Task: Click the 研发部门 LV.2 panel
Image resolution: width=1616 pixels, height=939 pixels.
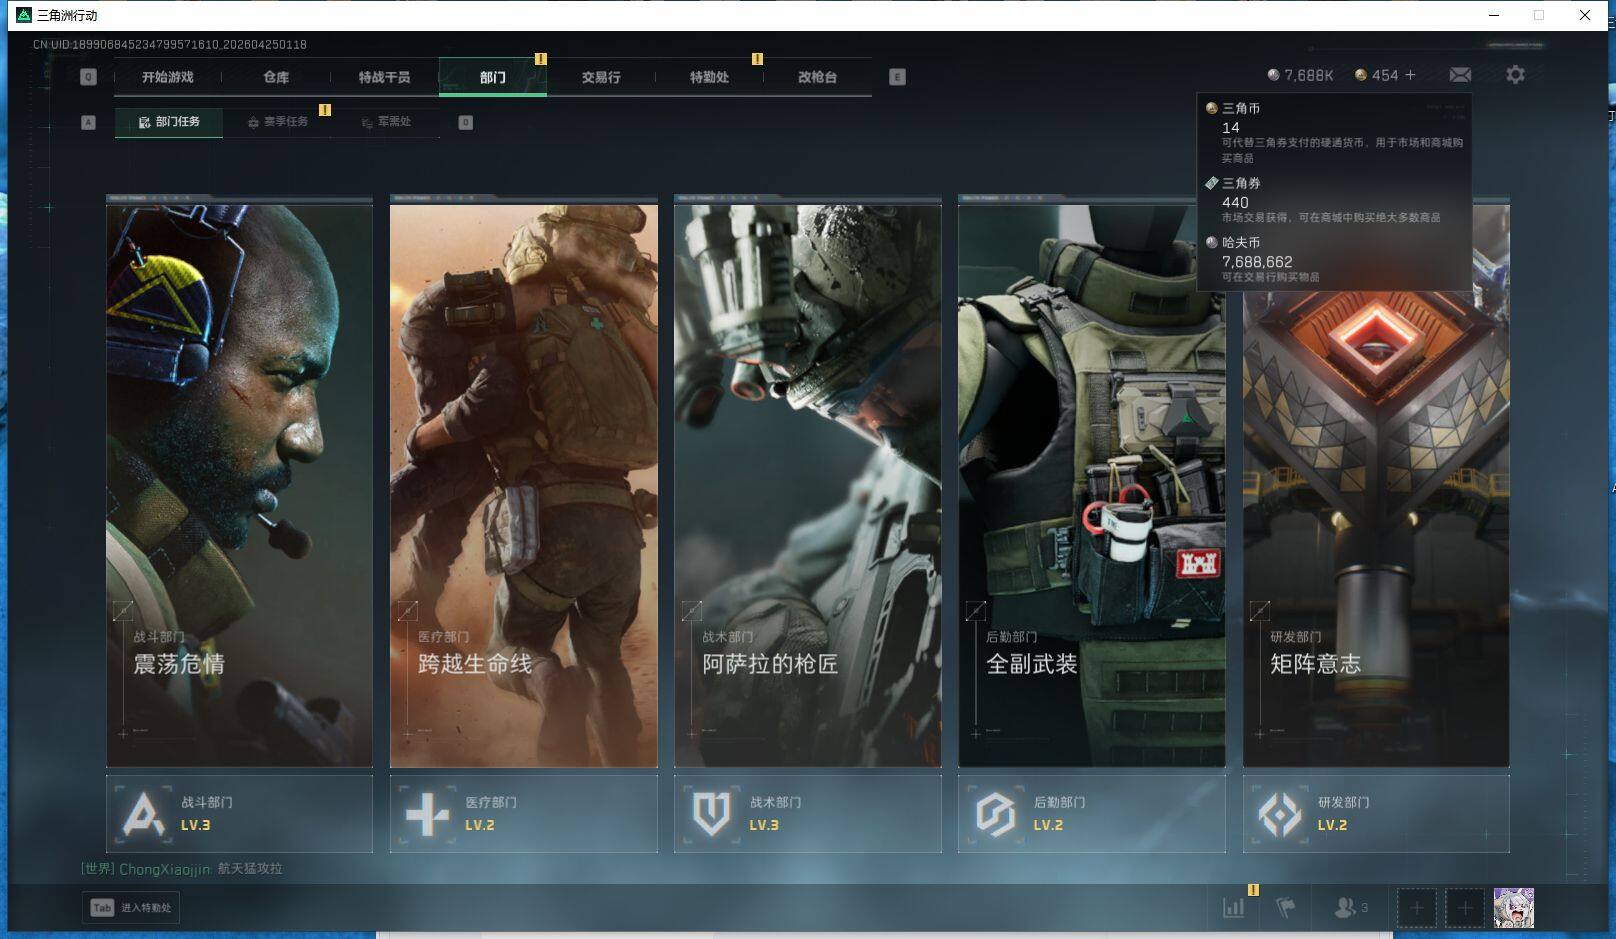Action: coord(1376,814)
